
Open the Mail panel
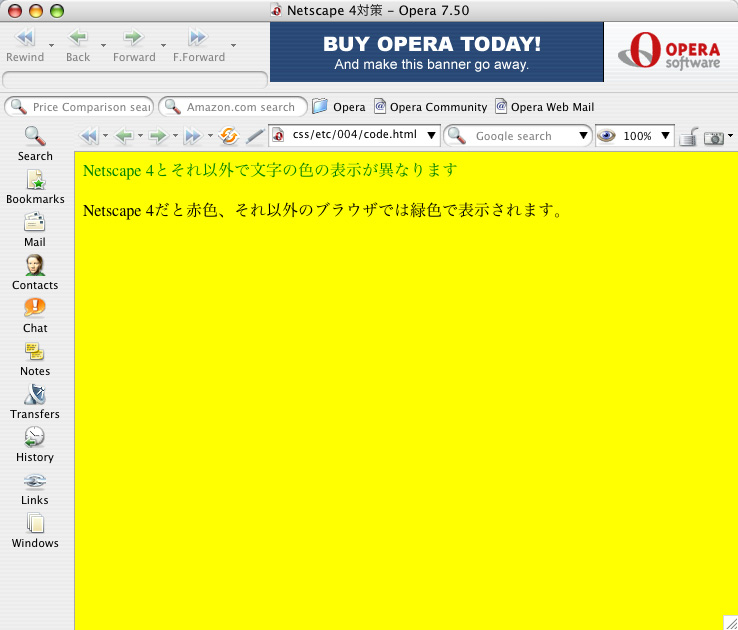click(x=35, y=229)
